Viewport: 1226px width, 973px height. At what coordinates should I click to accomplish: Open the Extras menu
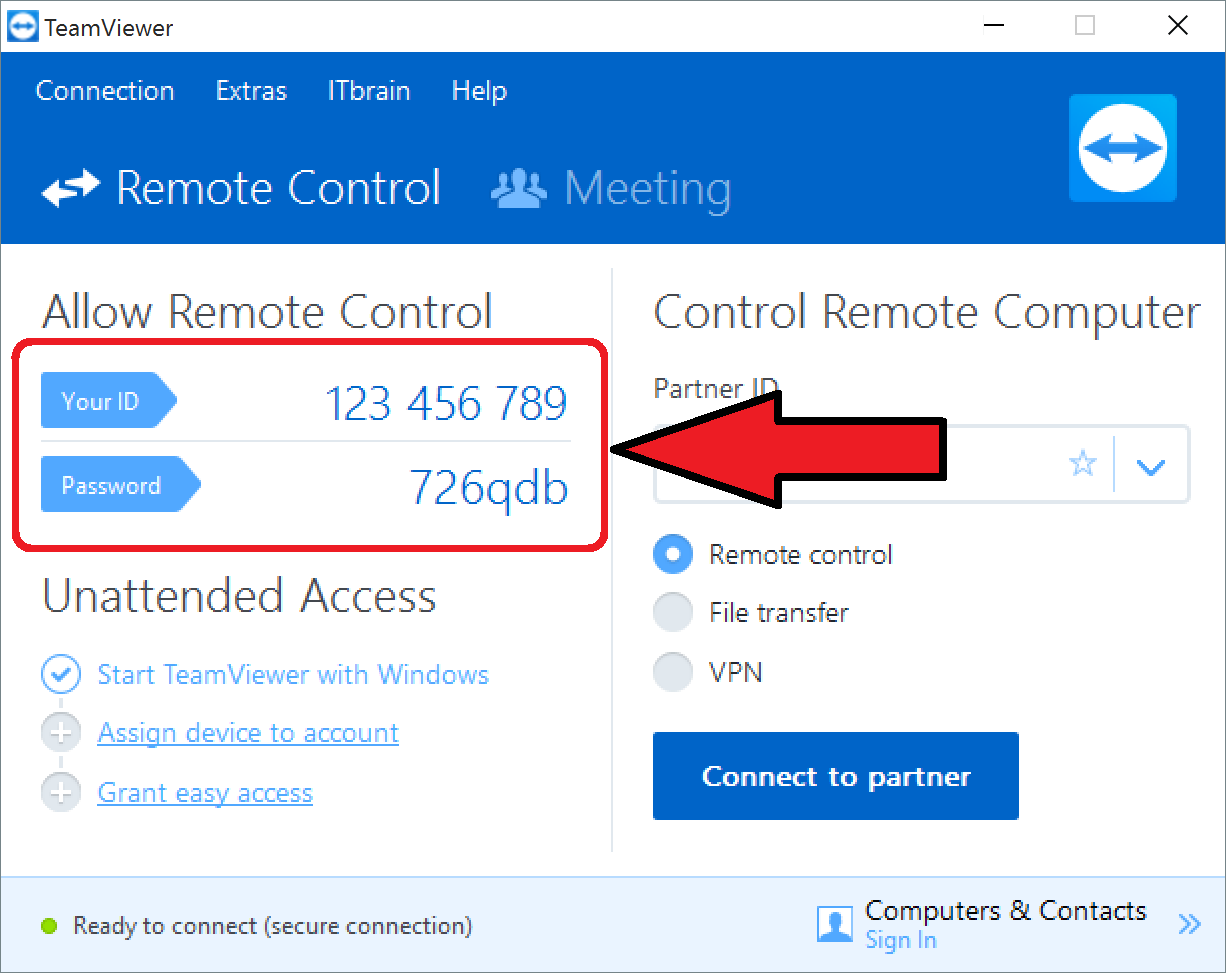point(250,91)
